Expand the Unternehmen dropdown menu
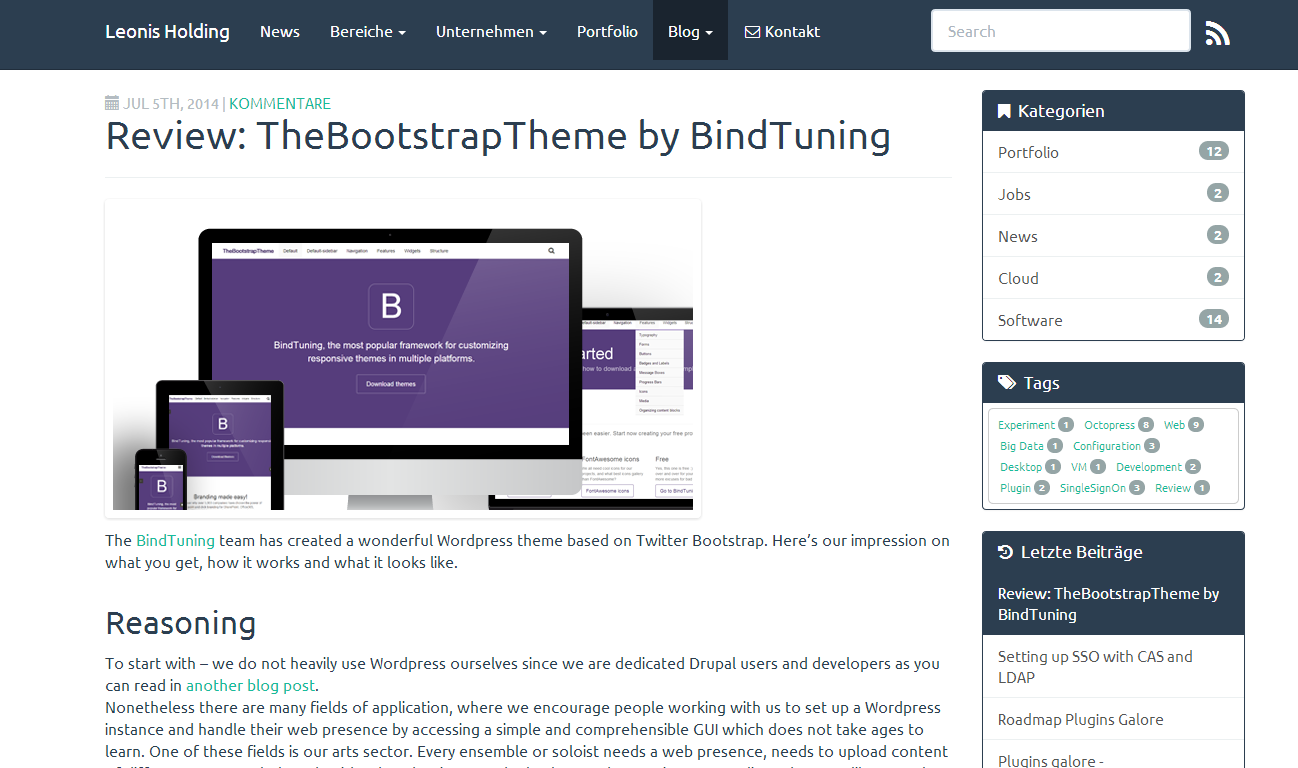The height and width of the screenshot is (768, 1298). pos(491,32)
